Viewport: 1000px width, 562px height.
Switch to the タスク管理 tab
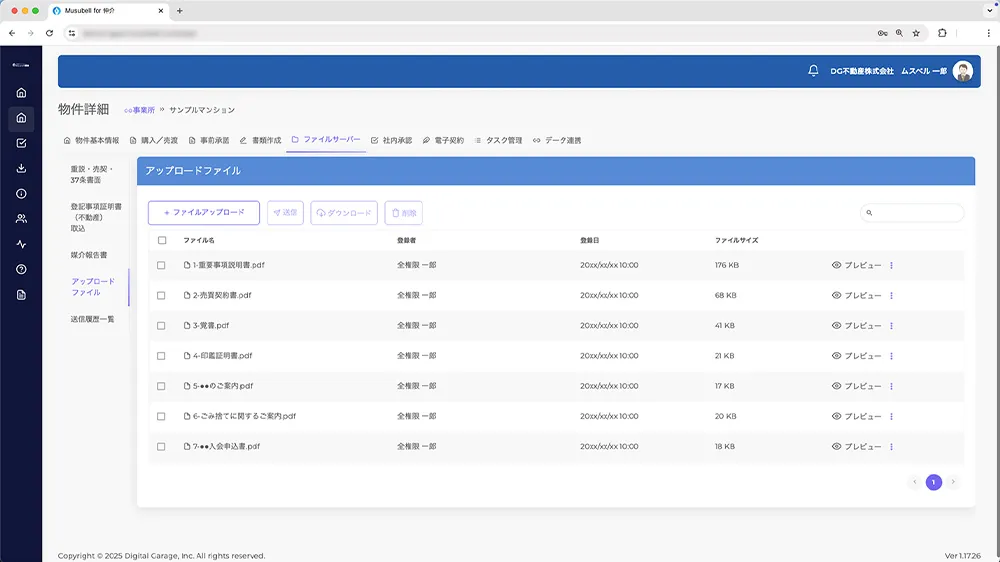(498, 141)
